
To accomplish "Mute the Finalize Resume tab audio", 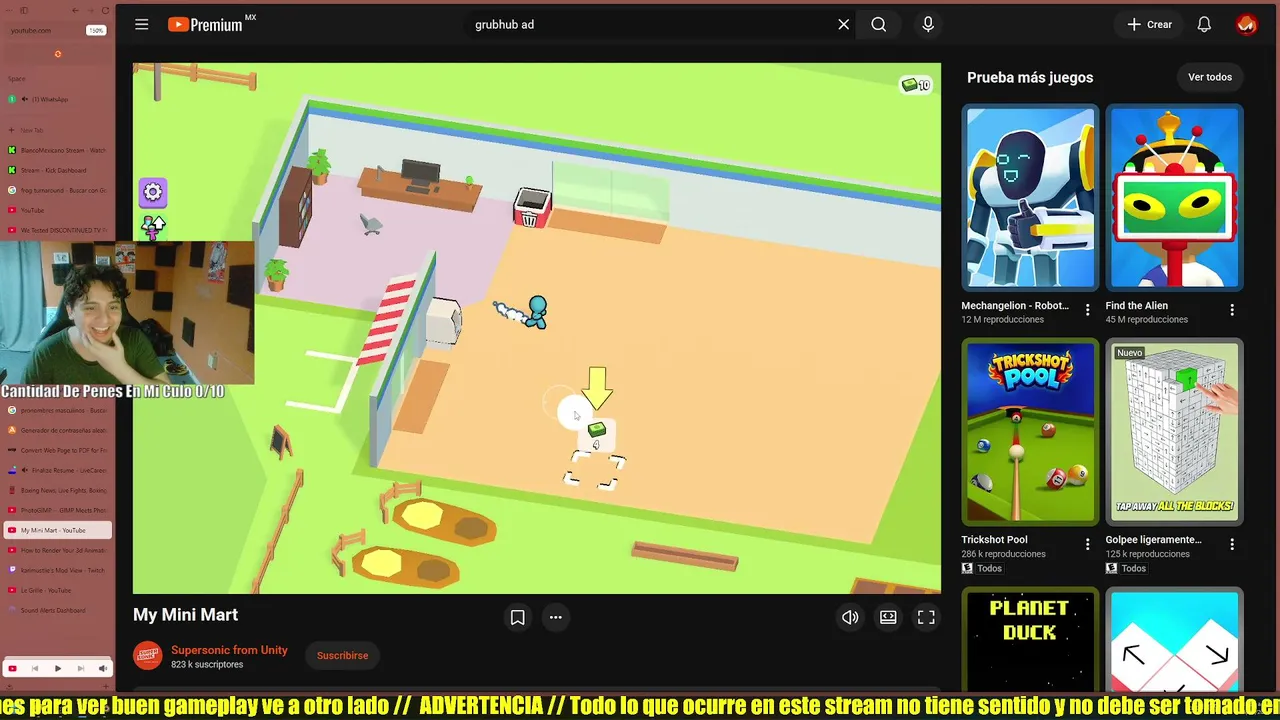I will [x=25, y=470].
